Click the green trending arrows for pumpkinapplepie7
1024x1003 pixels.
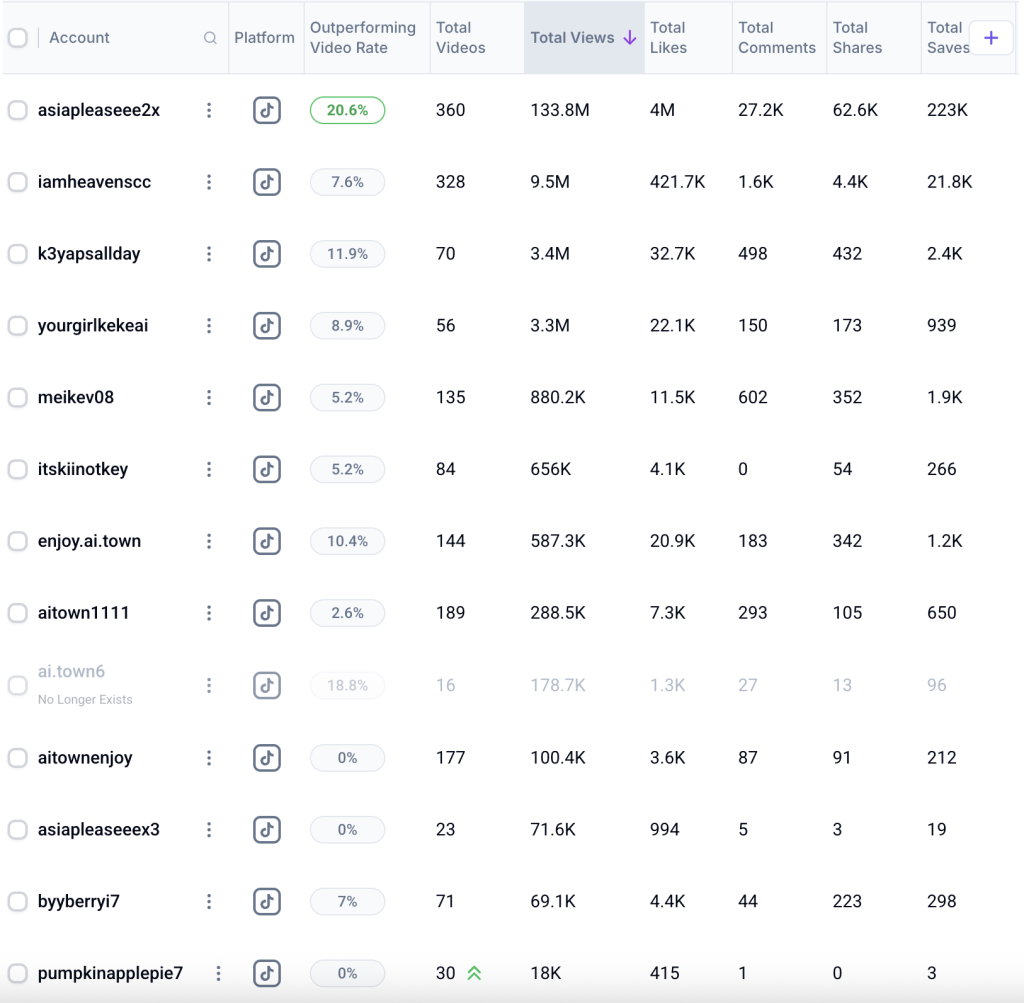point(474,973)
